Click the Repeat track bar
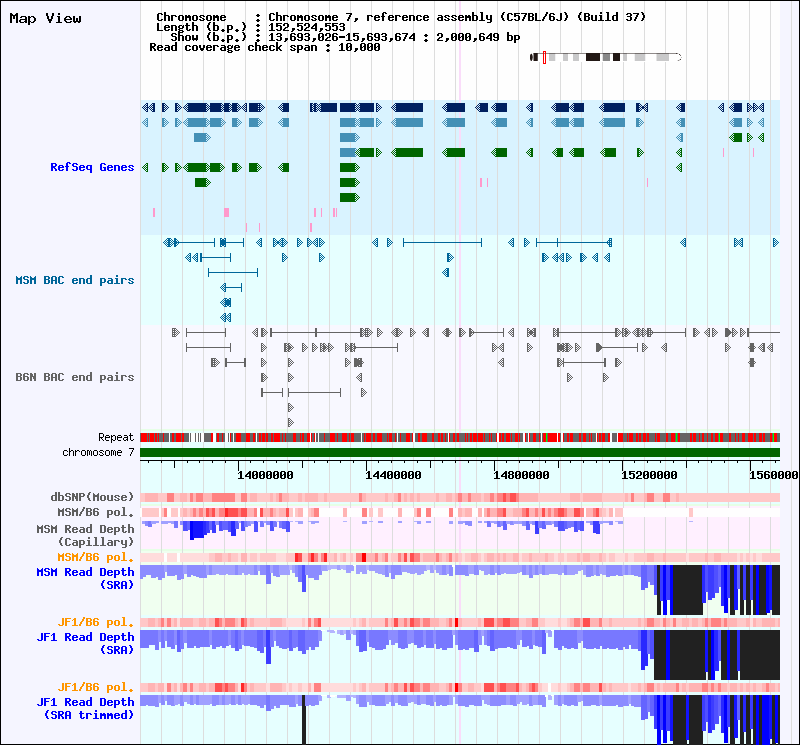This screenshot has height=745, width=800. 460,437
